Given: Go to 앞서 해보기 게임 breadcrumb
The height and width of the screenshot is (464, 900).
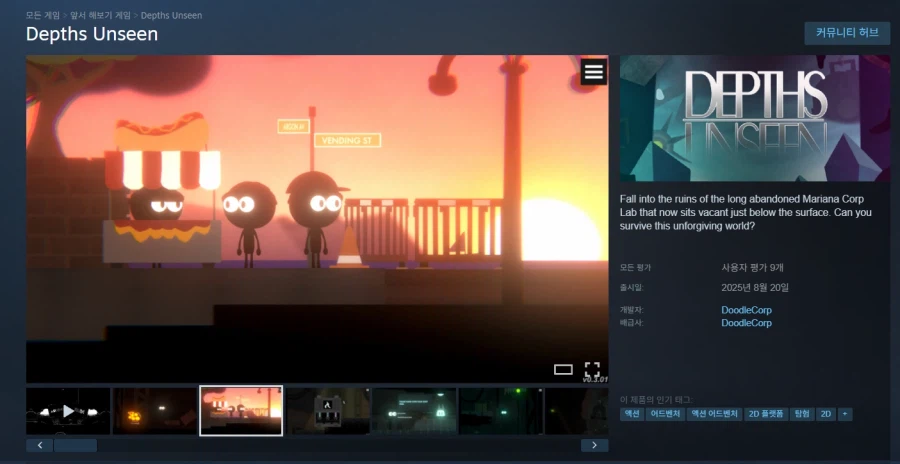Looking at the screenshot, I should pos(100,16).
